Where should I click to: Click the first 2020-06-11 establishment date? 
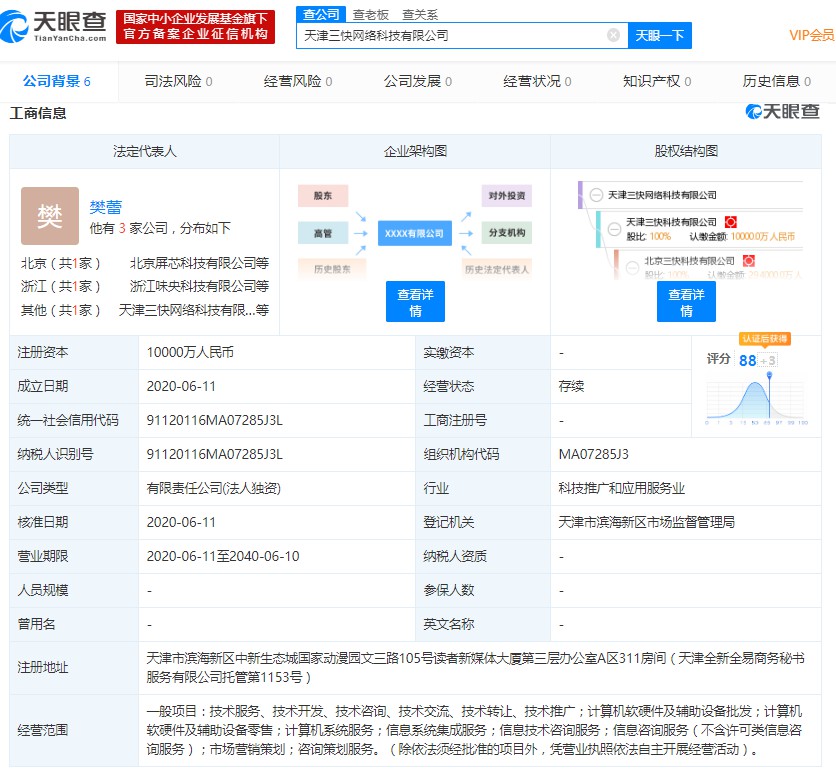181,386
